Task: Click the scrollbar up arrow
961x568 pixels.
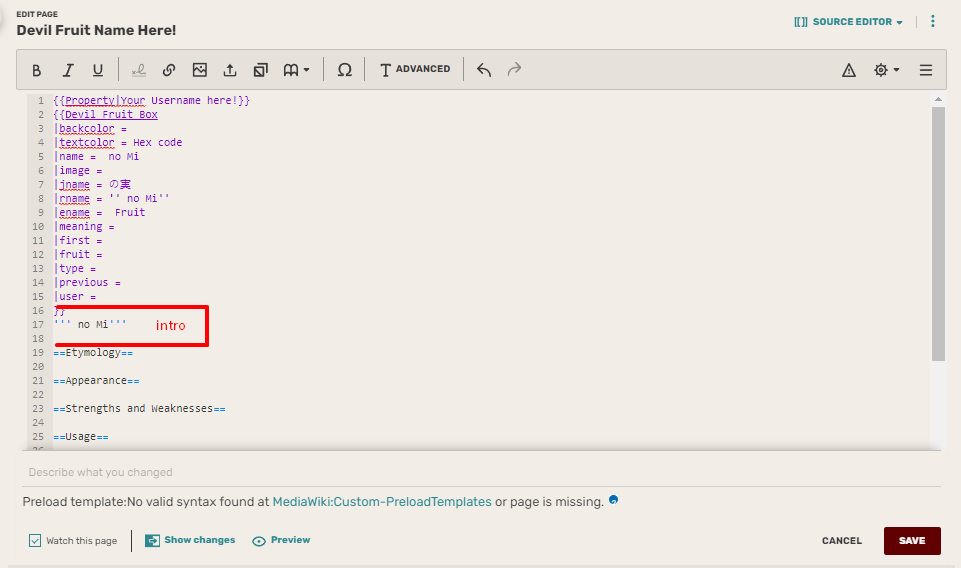Action: [x=938, y=99]
